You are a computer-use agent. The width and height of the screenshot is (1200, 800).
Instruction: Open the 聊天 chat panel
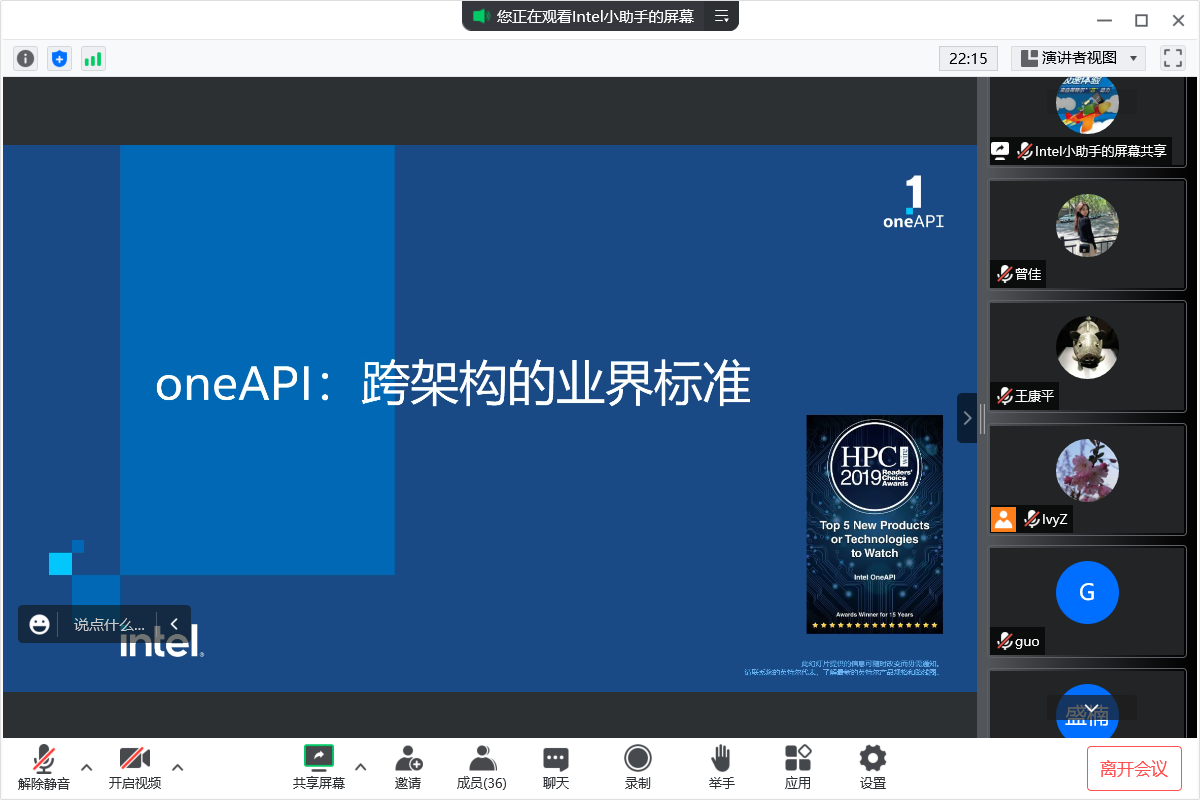pos(555,766)
